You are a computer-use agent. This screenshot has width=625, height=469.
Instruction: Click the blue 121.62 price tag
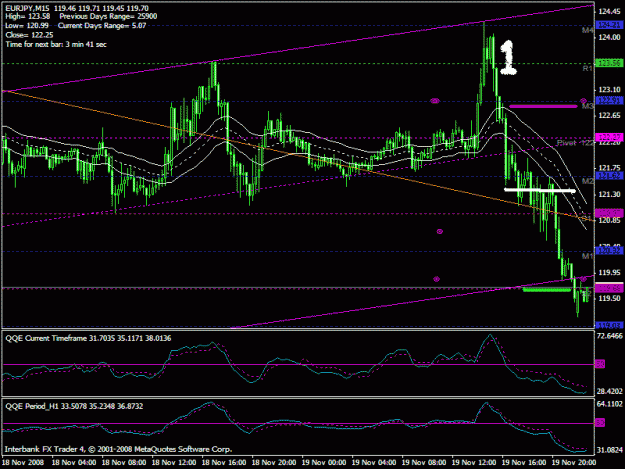click(x=608, y=176)
